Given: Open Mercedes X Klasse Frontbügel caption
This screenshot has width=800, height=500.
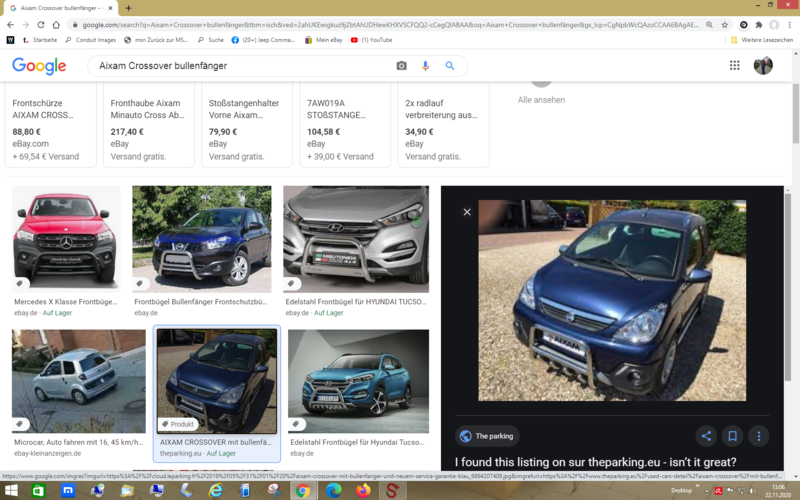Looking at the screenshot, I should [65, 302].
